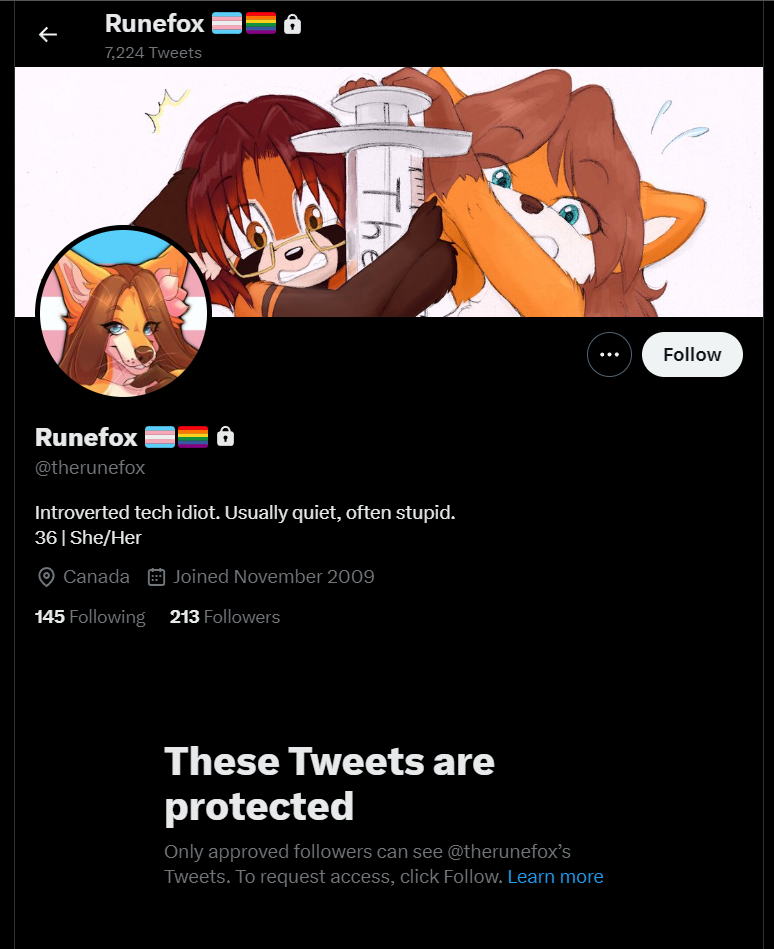
Task: Follow the Runefox account
Action: point(692,355)
